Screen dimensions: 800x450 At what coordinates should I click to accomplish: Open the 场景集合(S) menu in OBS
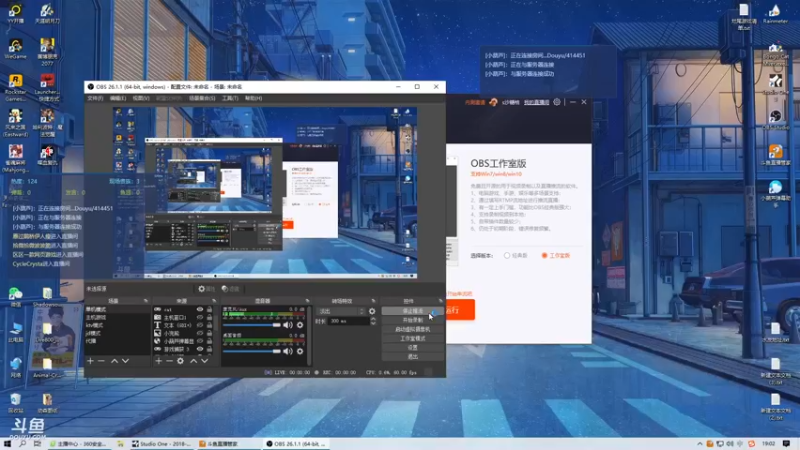(x=202, y=98)
